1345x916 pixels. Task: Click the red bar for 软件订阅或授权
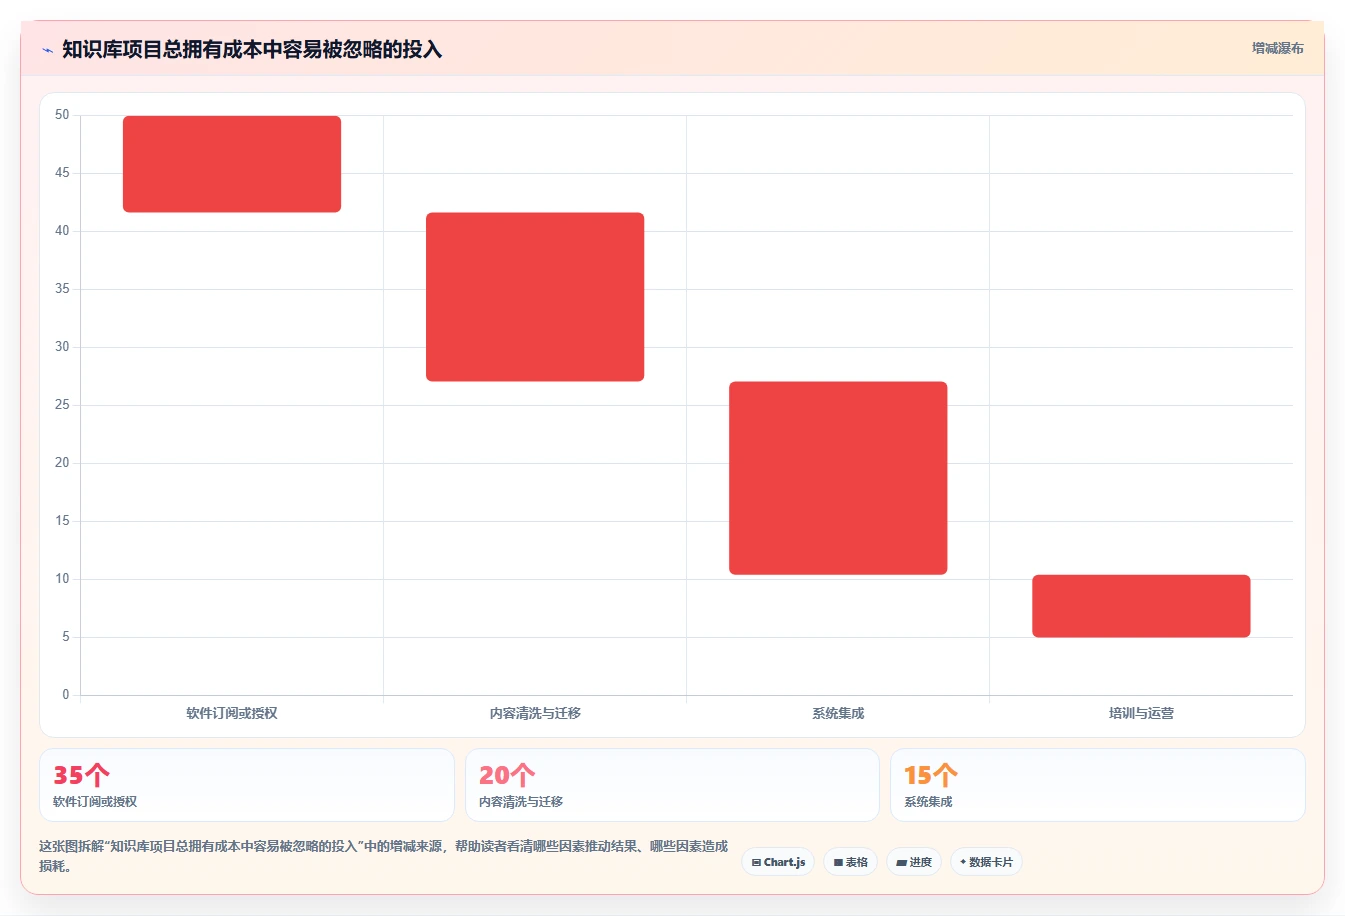pos(232,164)
